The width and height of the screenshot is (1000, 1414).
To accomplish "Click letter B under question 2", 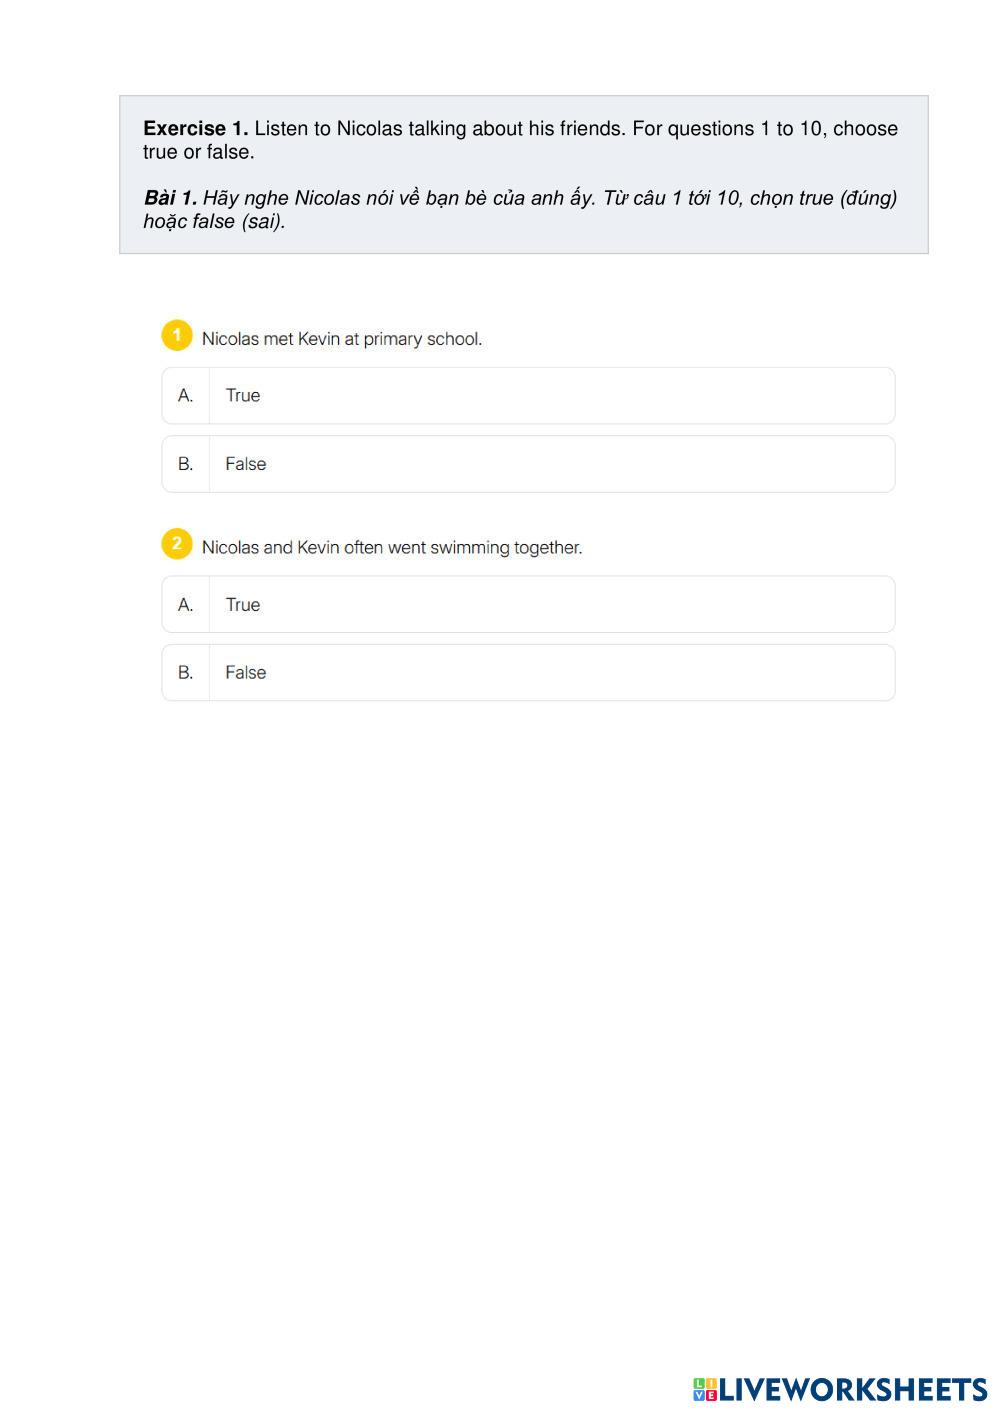I will pyautogui.click(x=185, y=673).
